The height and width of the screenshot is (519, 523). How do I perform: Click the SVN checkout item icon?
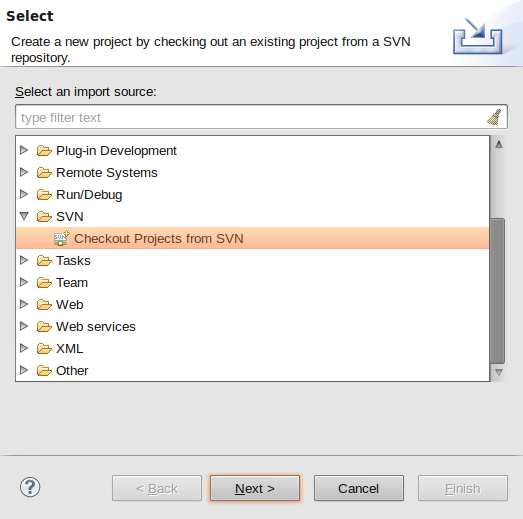tap(62, 238)
